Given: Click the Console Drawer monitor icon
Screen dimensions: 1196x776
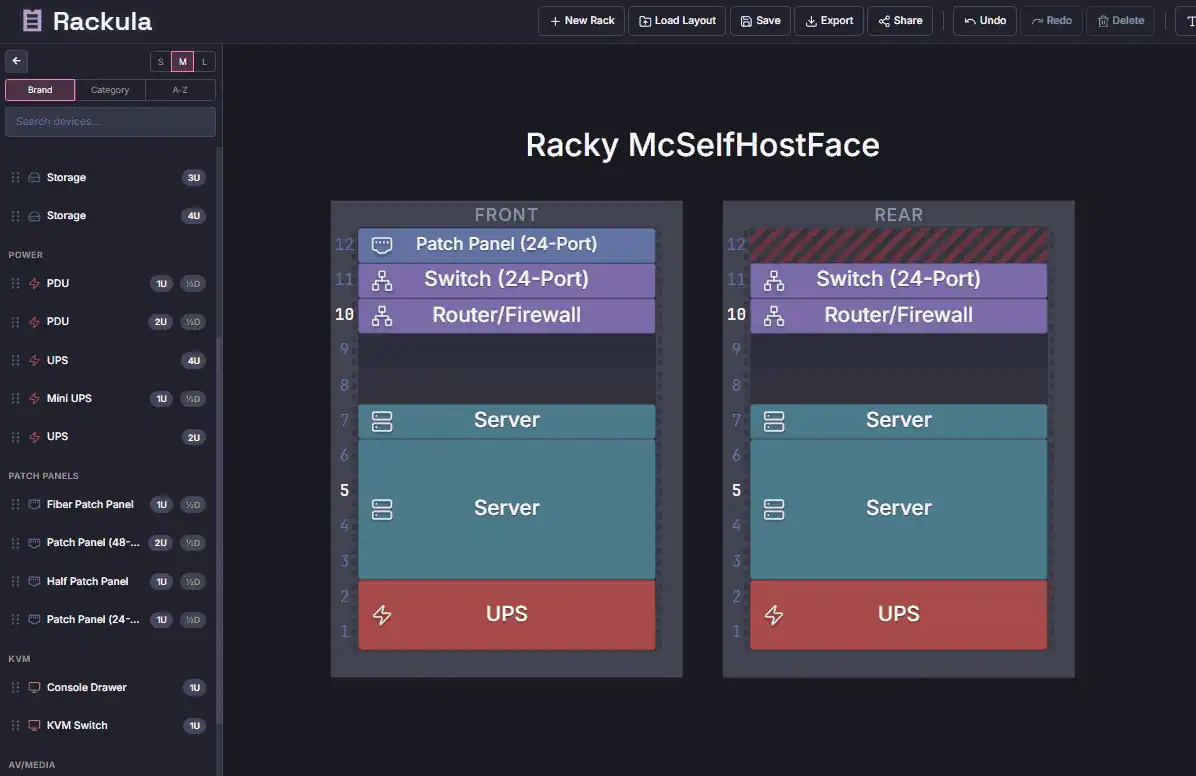Looking at the screenshot, I should (x=34, y=687).
